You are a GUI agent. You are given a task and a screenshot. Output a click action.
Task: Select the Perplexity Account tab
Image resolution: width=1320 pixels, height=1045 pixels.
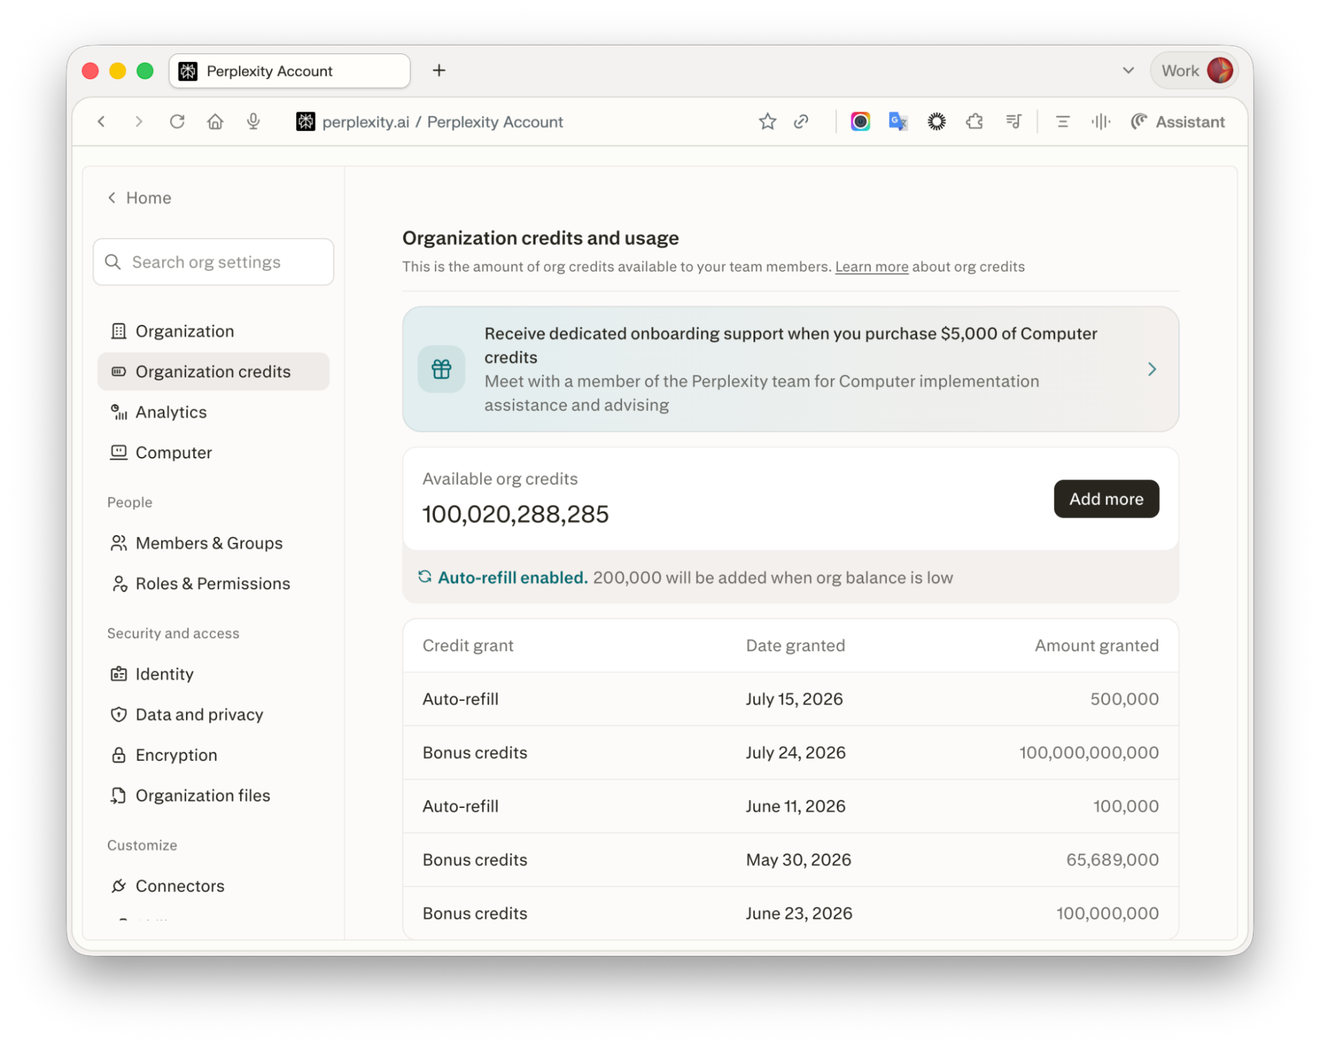coord(290,71)
